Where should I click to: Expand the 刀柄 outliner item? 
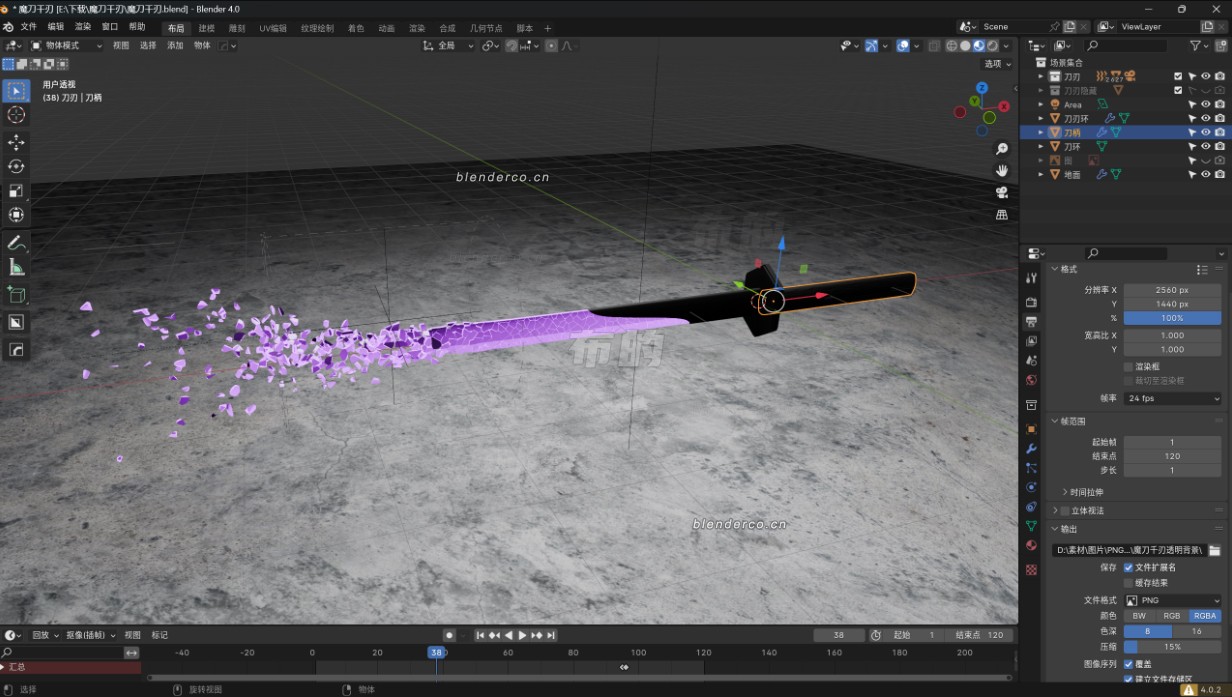click(1040, 132)
